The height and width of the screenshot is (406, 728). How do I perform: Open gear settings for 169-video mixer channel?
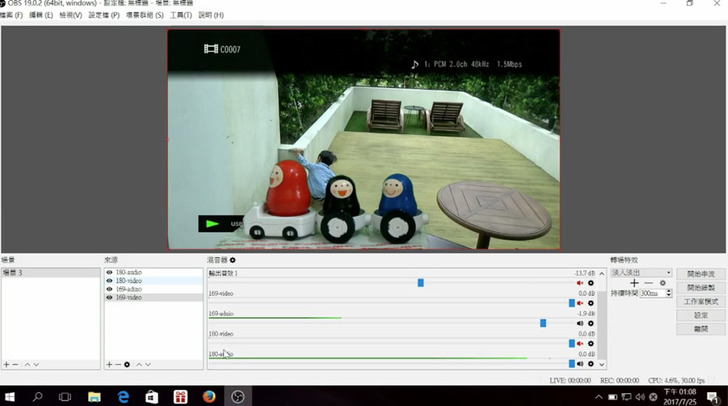click(591, 303)
